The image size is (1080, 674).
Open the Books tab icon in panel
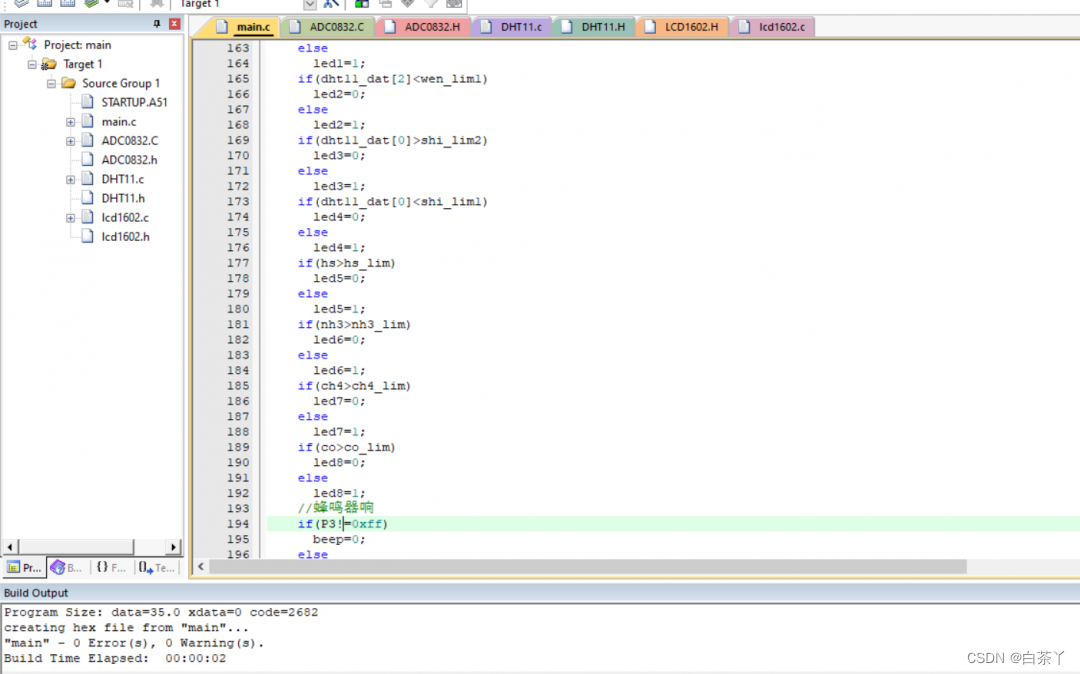(x=67, y=567)
